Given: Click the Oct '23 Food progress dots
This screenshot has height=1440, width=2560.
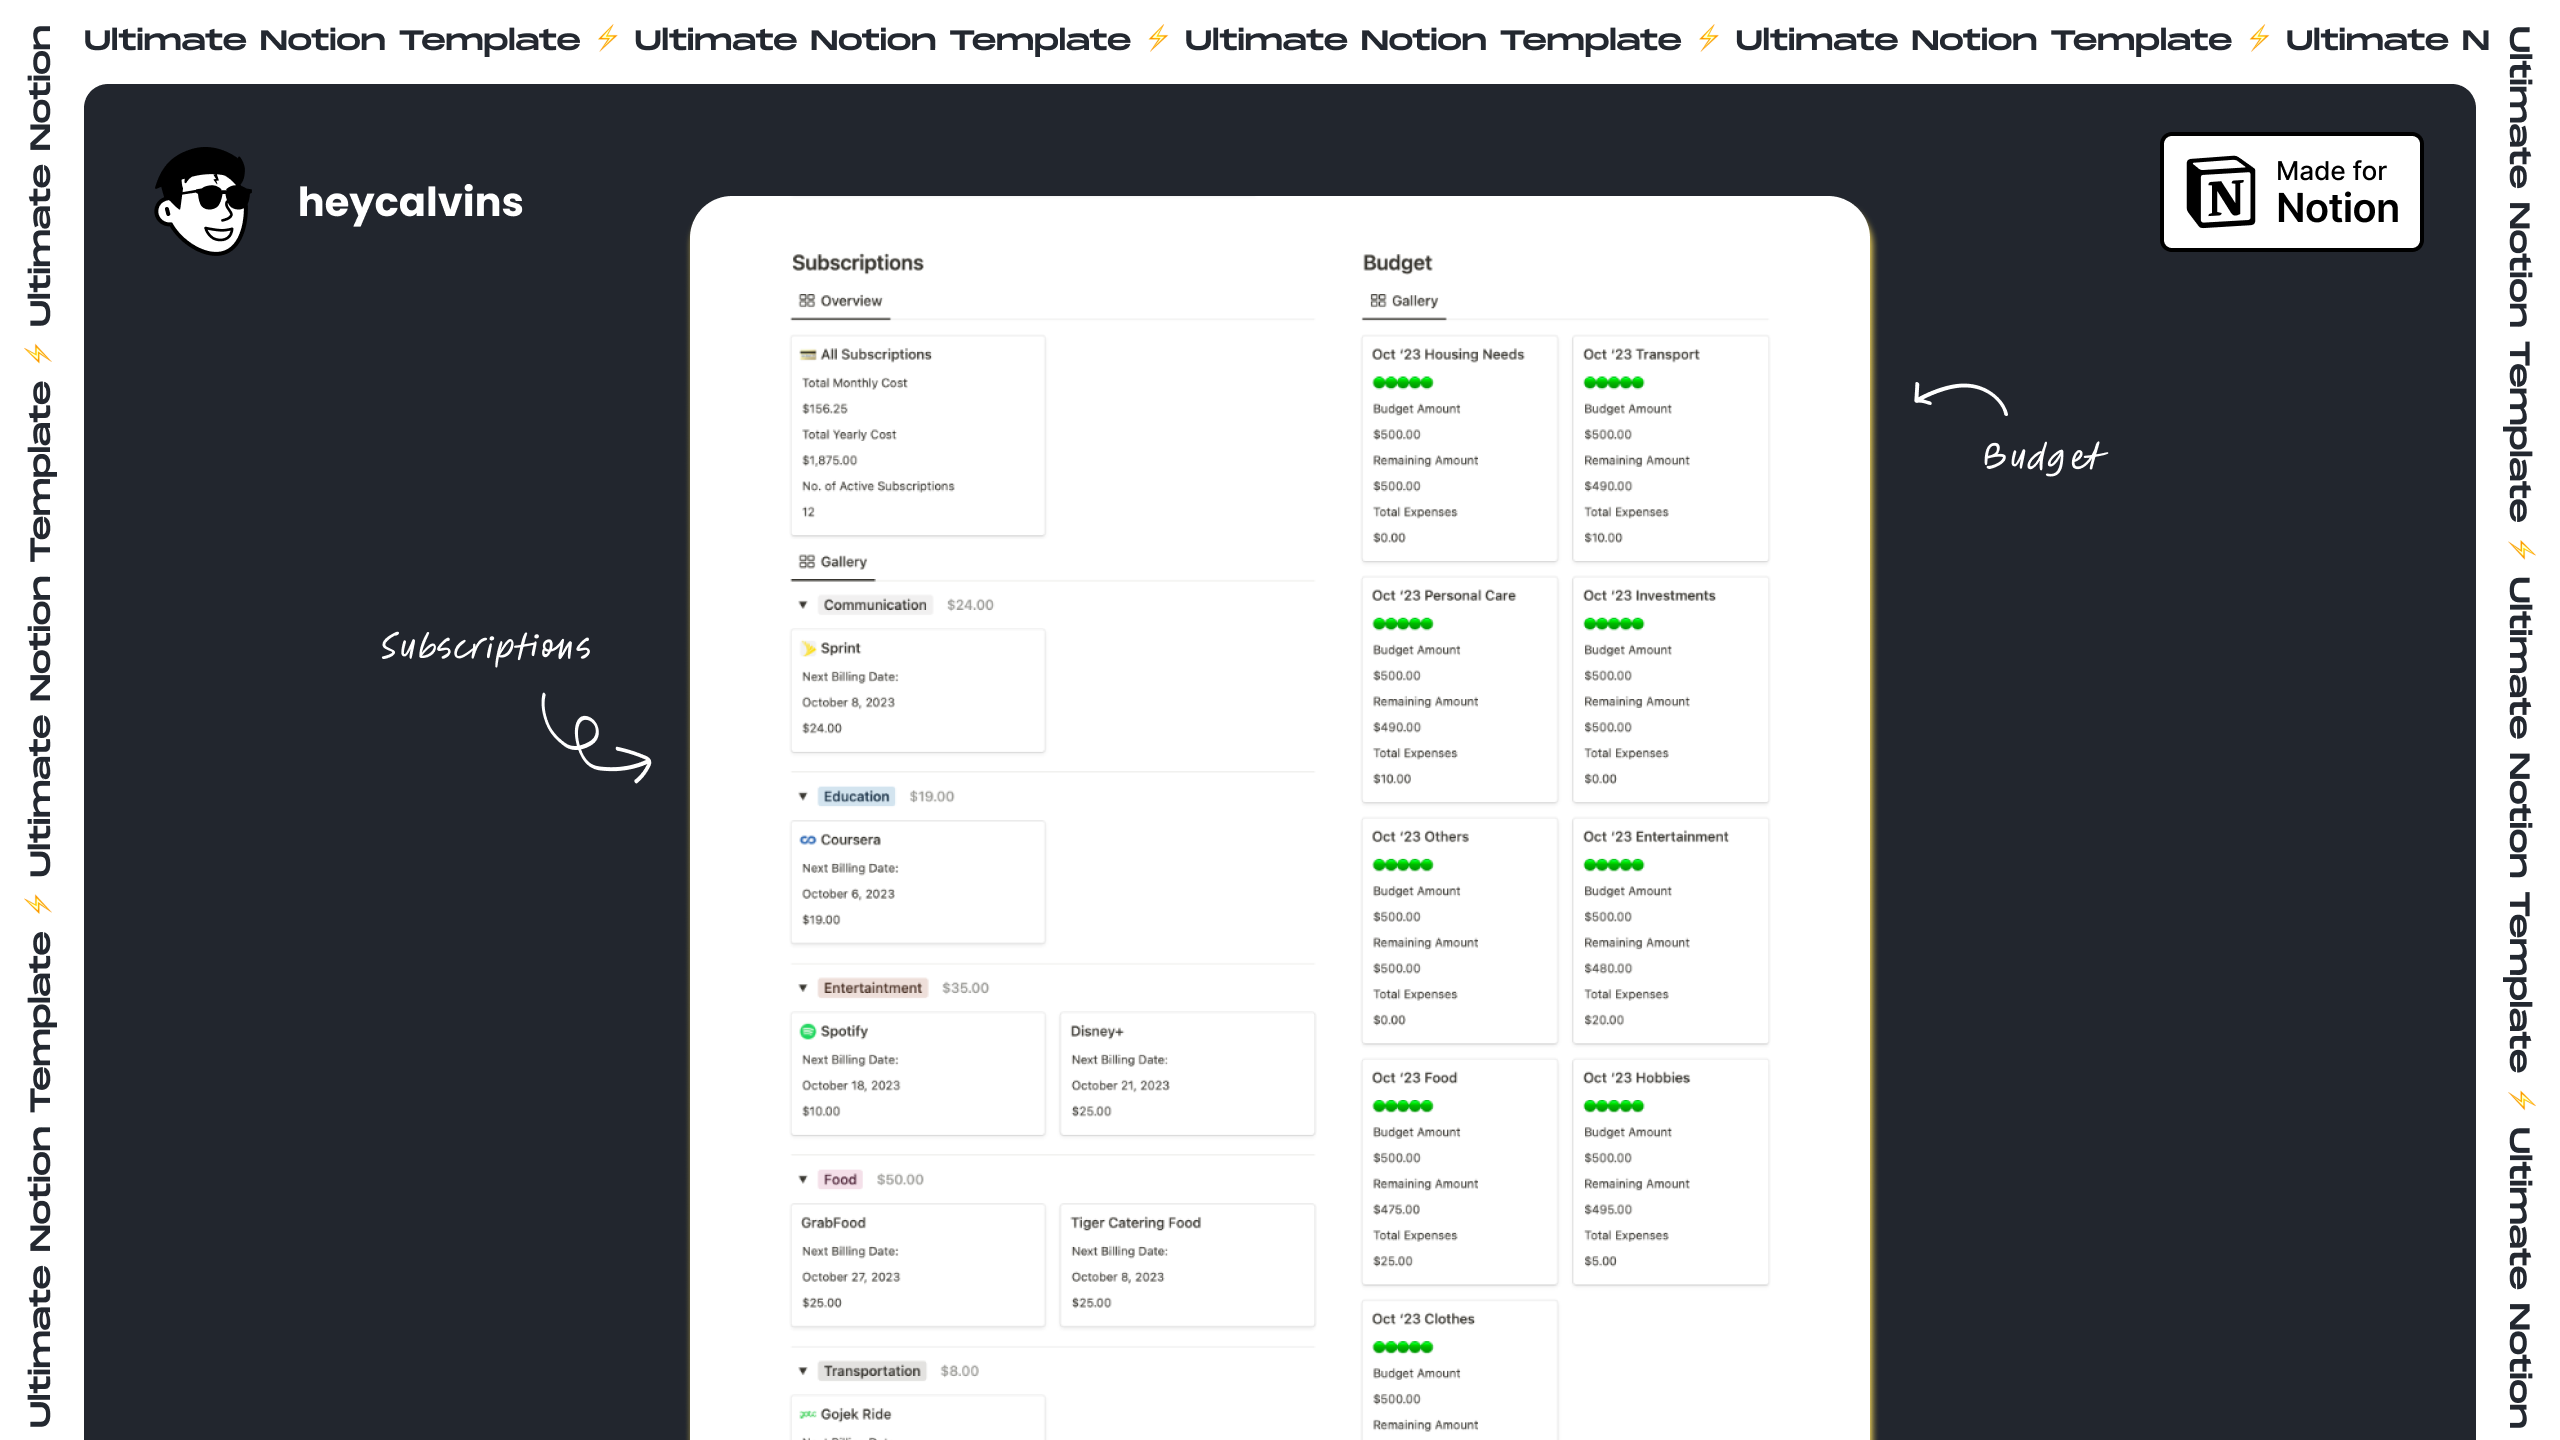Looking at the screenshot, I should (x=1403, y=1106).
